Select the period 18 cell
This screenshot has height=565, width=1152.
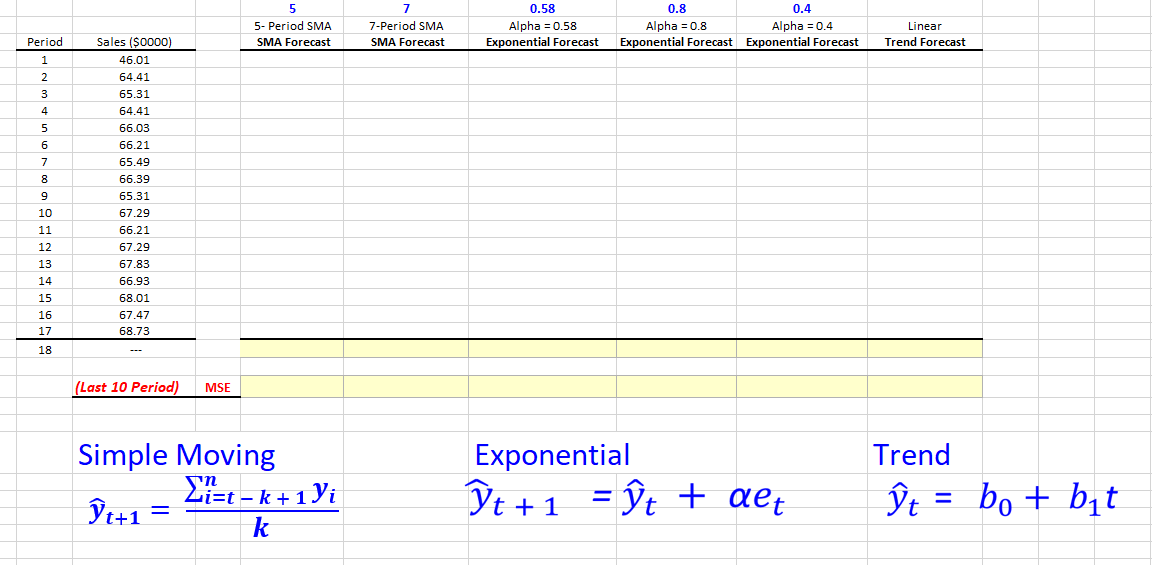click(x=44, y=349)
